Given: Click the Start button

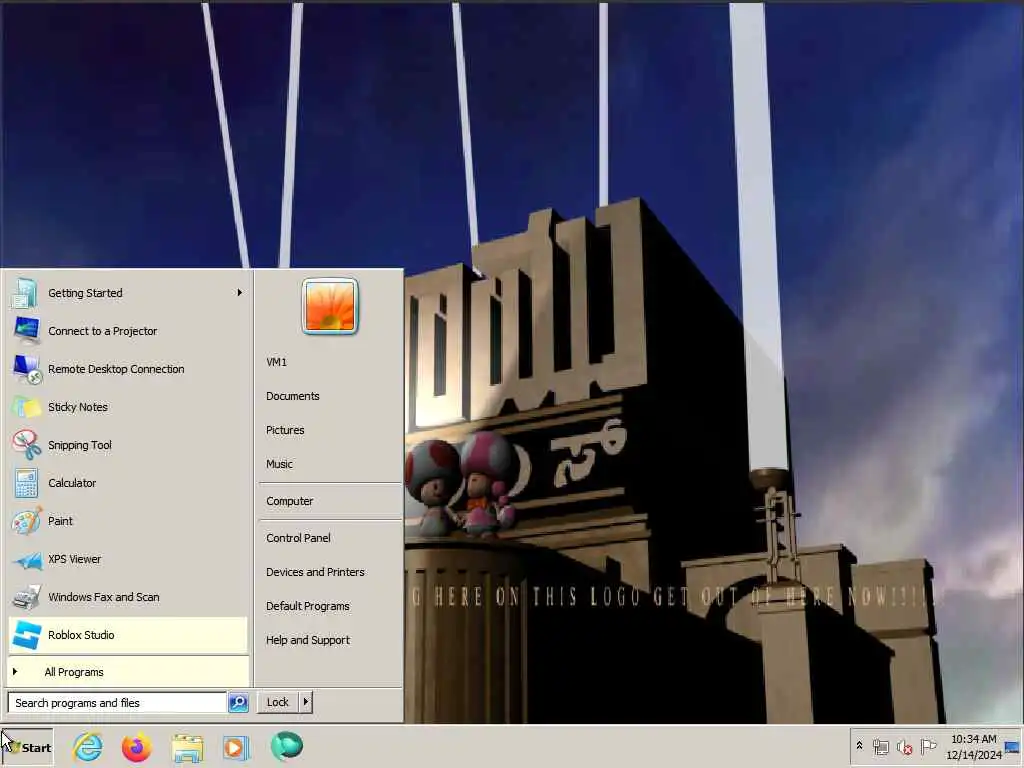Looking at the screenshot, I should (x=28, y=748).
